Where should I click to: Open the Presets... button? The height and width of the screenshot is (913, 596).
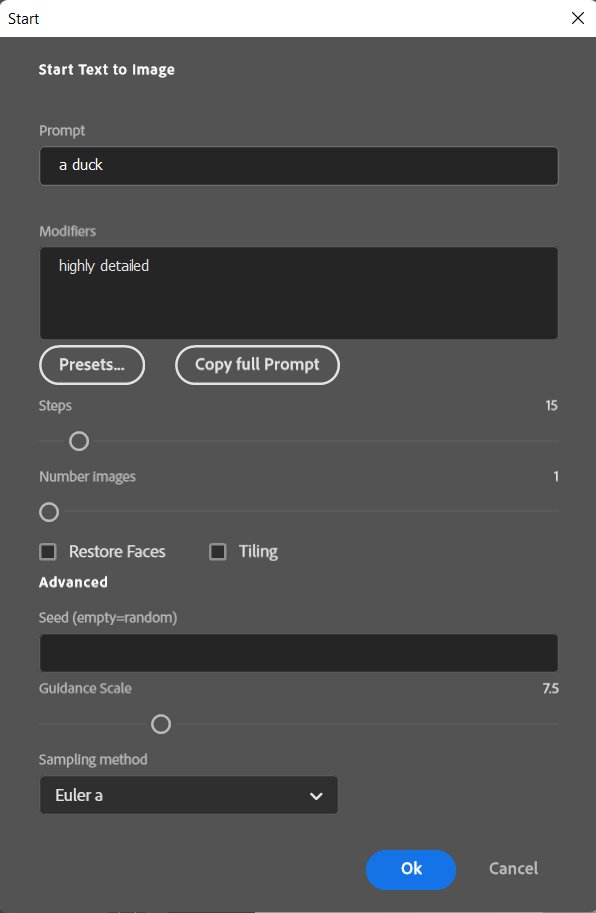[92, 365]
